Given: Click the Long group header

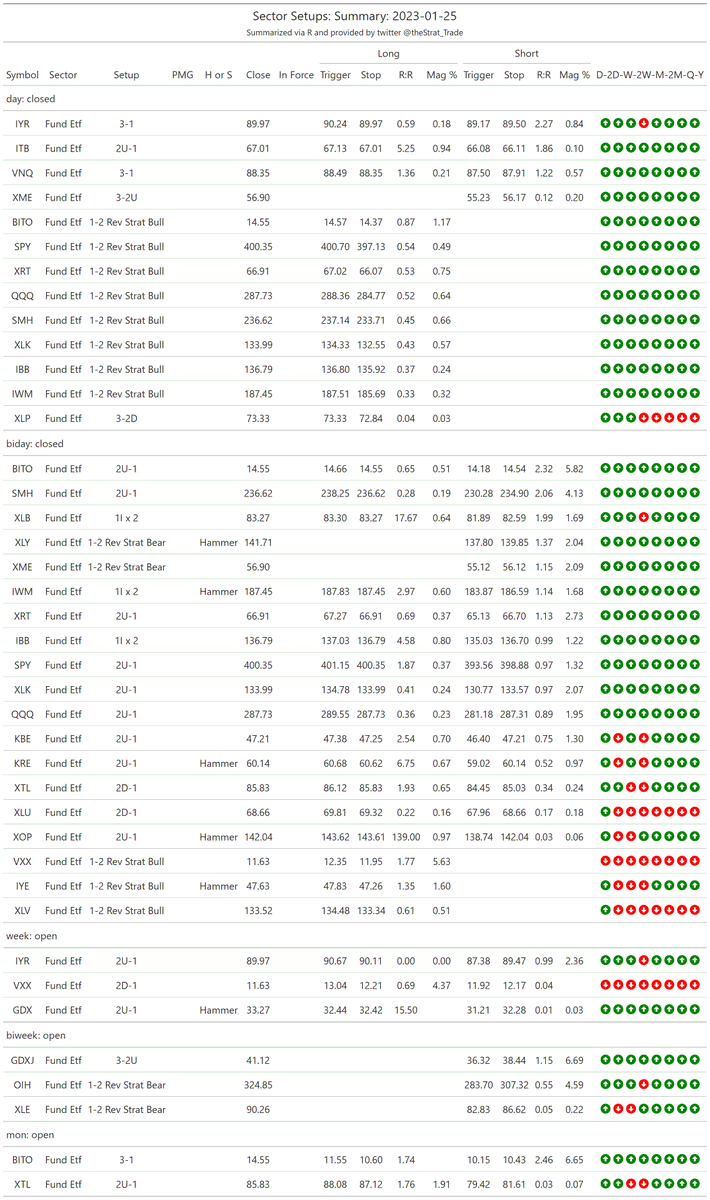Looking at the screenshot, I should [389, 53].
